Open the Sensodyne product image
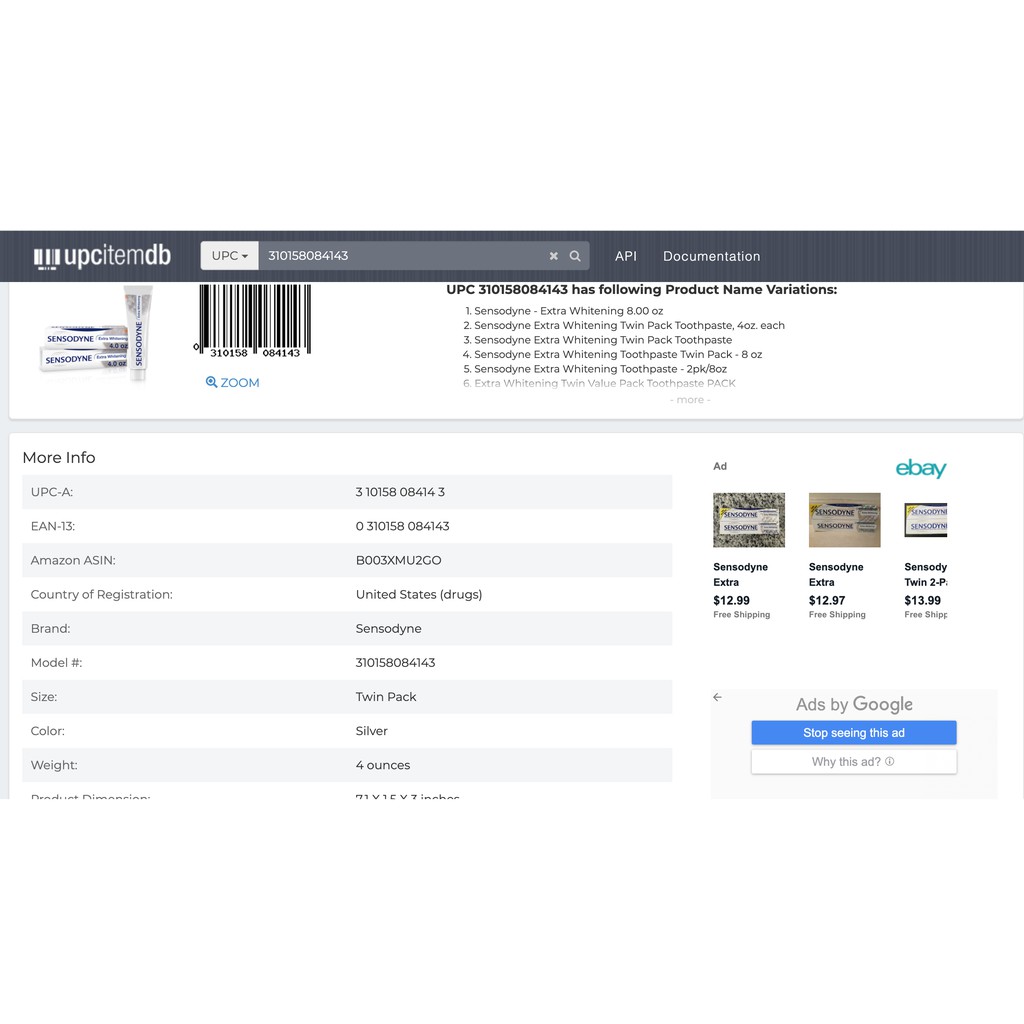Screen dimensions: 1024x1024 tap(97, 333)
